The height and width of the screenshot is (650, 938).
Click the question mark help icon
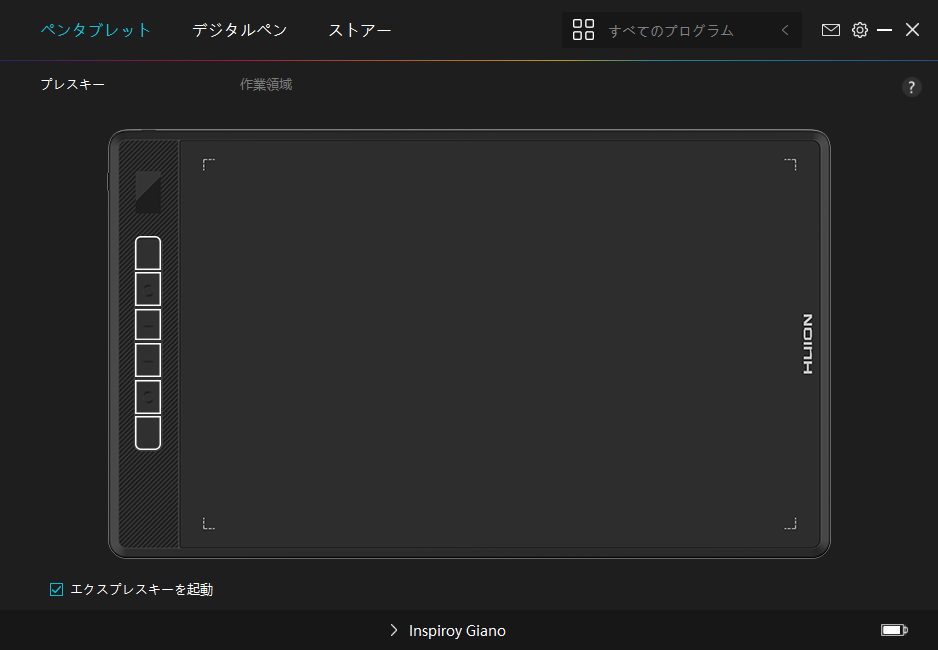(911, 87)
